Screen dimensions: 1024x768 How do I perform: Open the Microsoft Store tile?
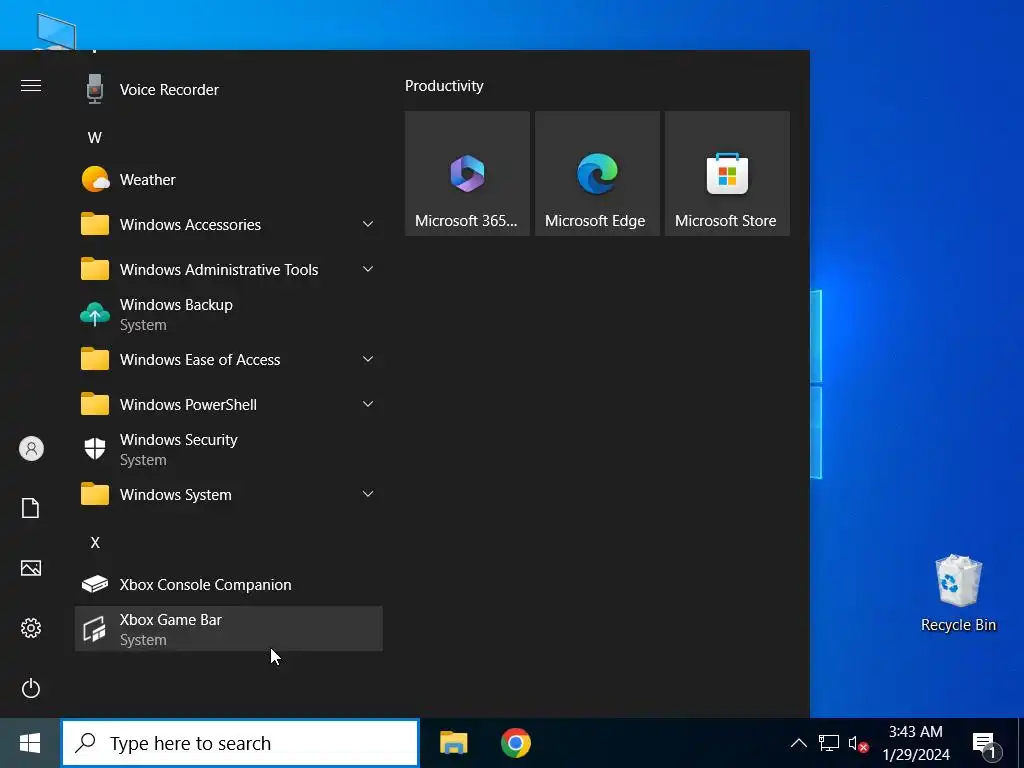coord(727,173)
